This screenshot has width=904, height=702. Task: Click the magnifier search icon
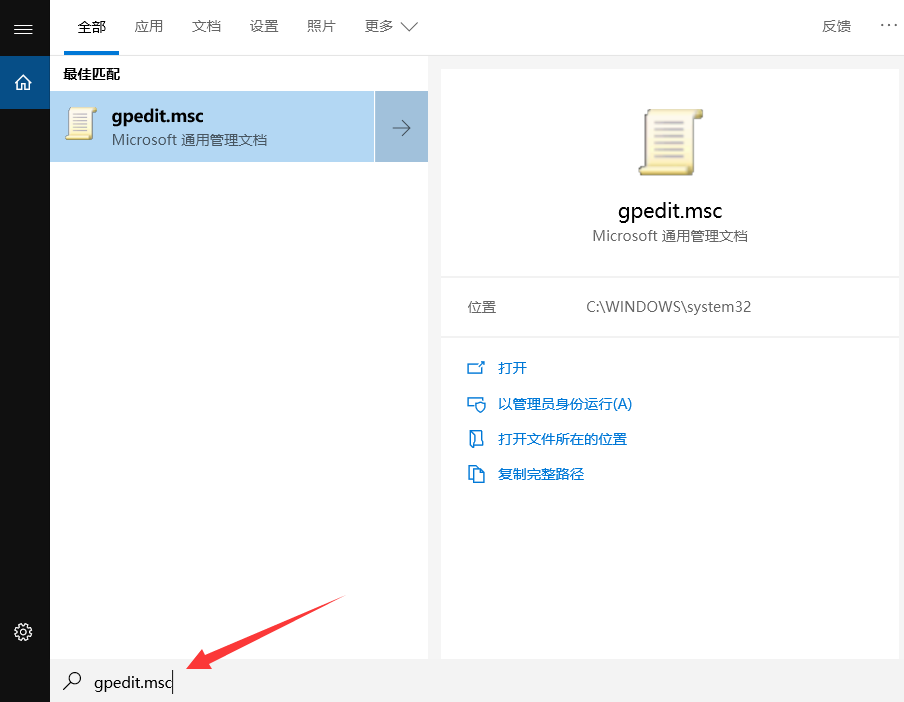coord(72,681)
